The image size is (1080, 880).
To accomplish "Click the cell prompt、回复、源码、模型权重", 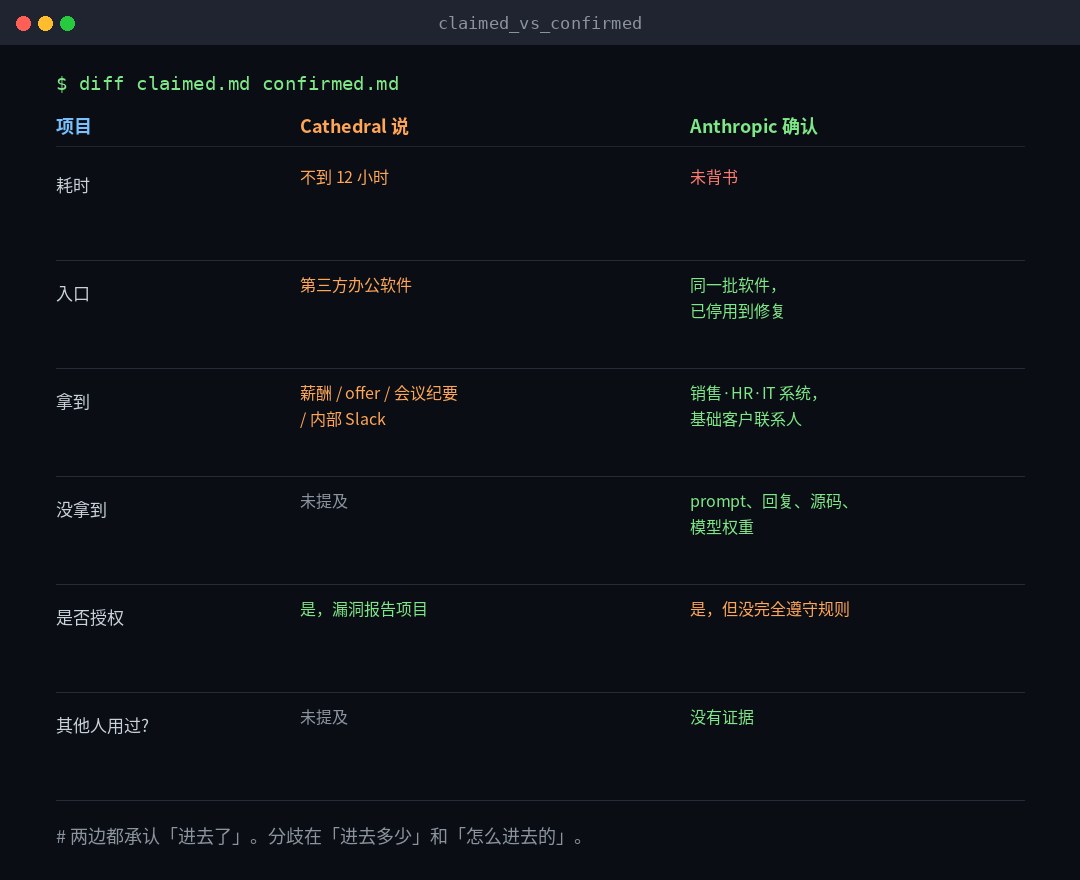I will pos(771,514).
